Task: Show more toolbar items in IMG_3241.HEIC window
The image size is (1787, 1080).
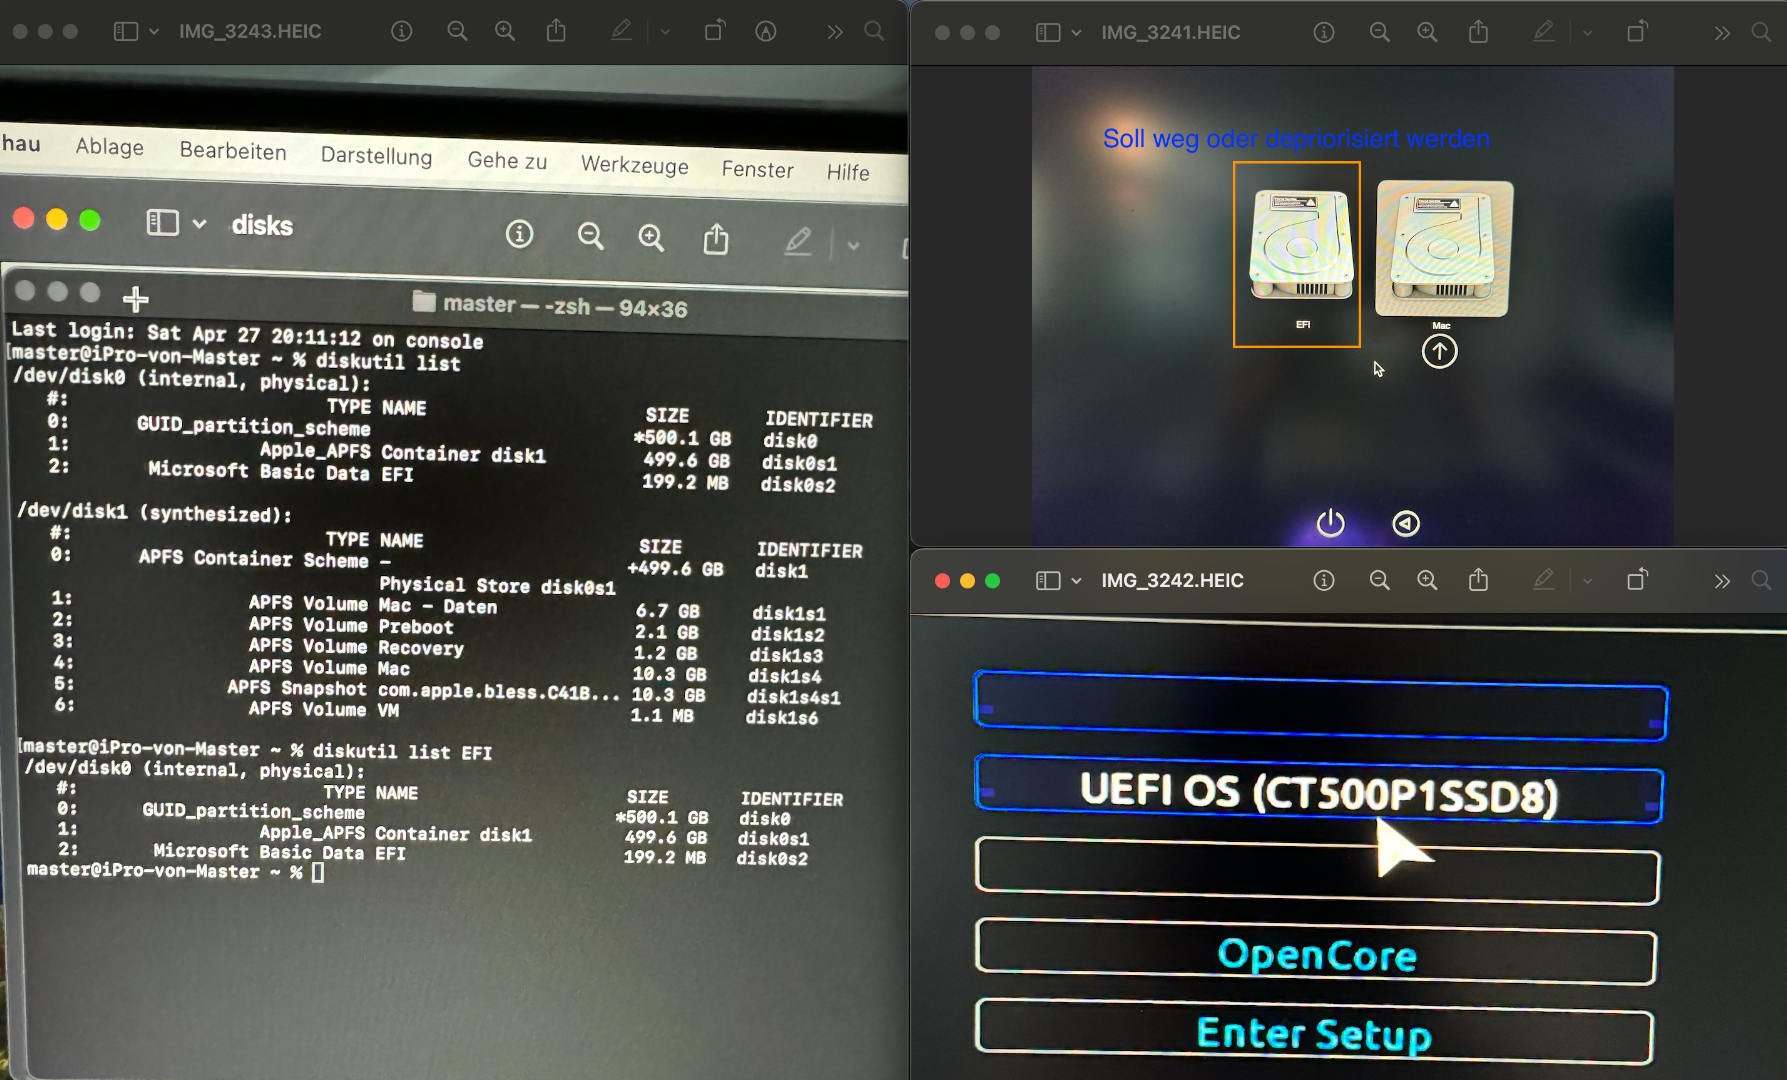Action: 1722,32
